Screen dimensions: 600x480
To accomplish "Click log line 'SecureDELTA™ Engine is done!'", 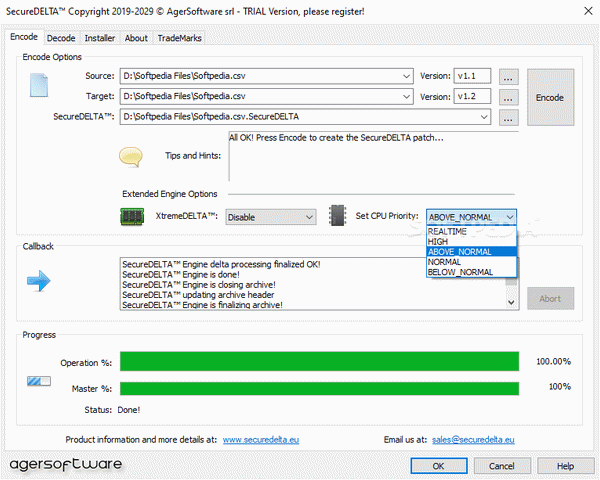I will pos(181,275).
